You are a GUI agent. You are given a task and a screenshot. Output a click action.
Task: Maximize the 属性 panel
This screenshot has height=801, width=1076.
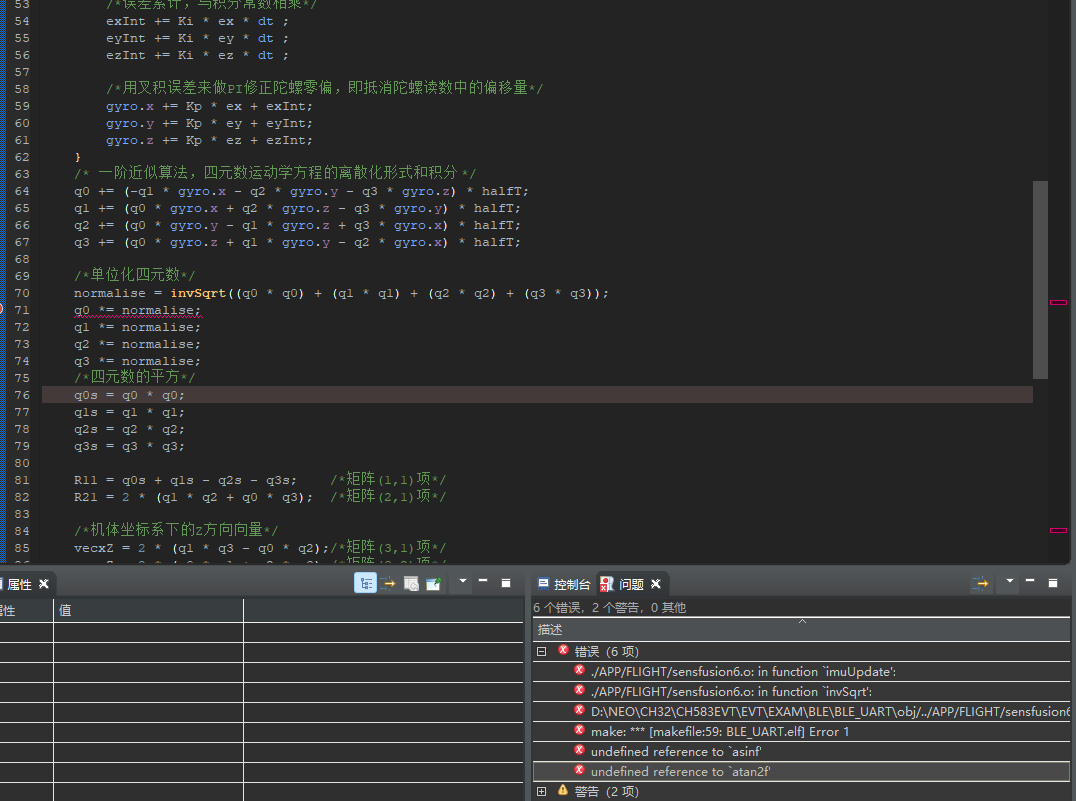tap(506, 582)
